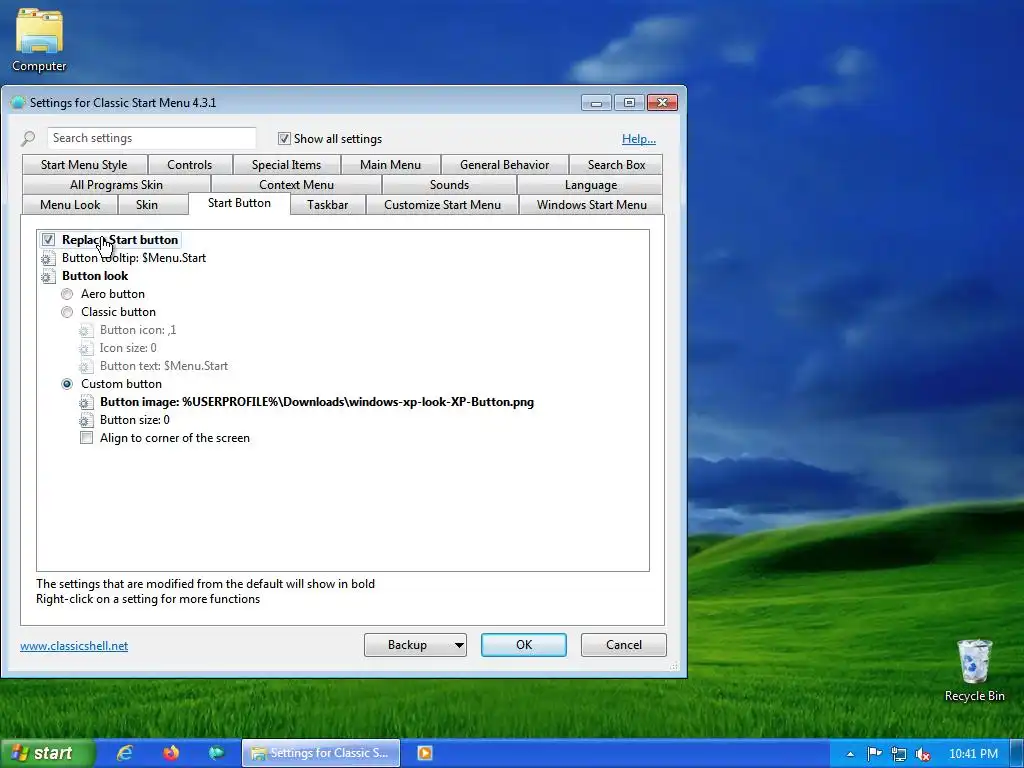
Task: Click the dialog resize grip corner
Action: pyautogui.click(x=675, y=665)
